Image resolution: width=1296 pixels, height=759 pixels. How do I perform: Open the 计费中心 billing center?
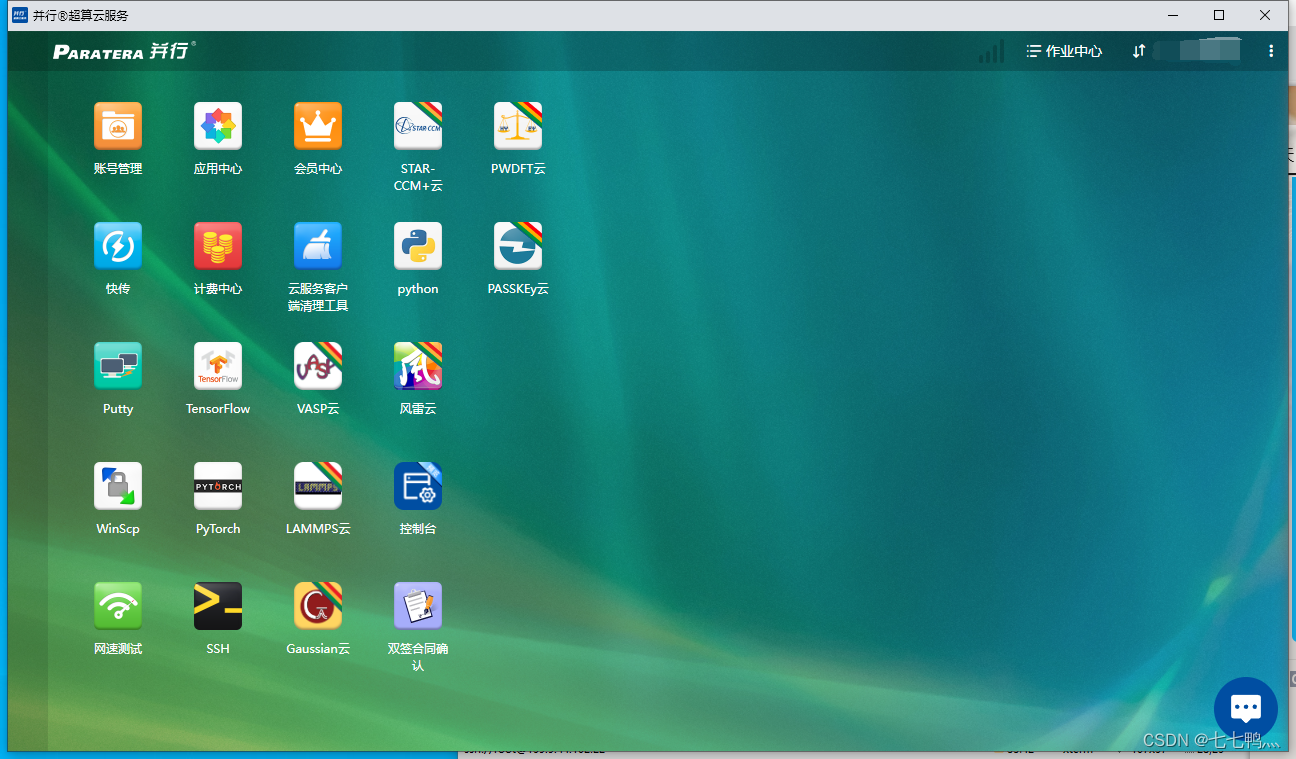218,246
